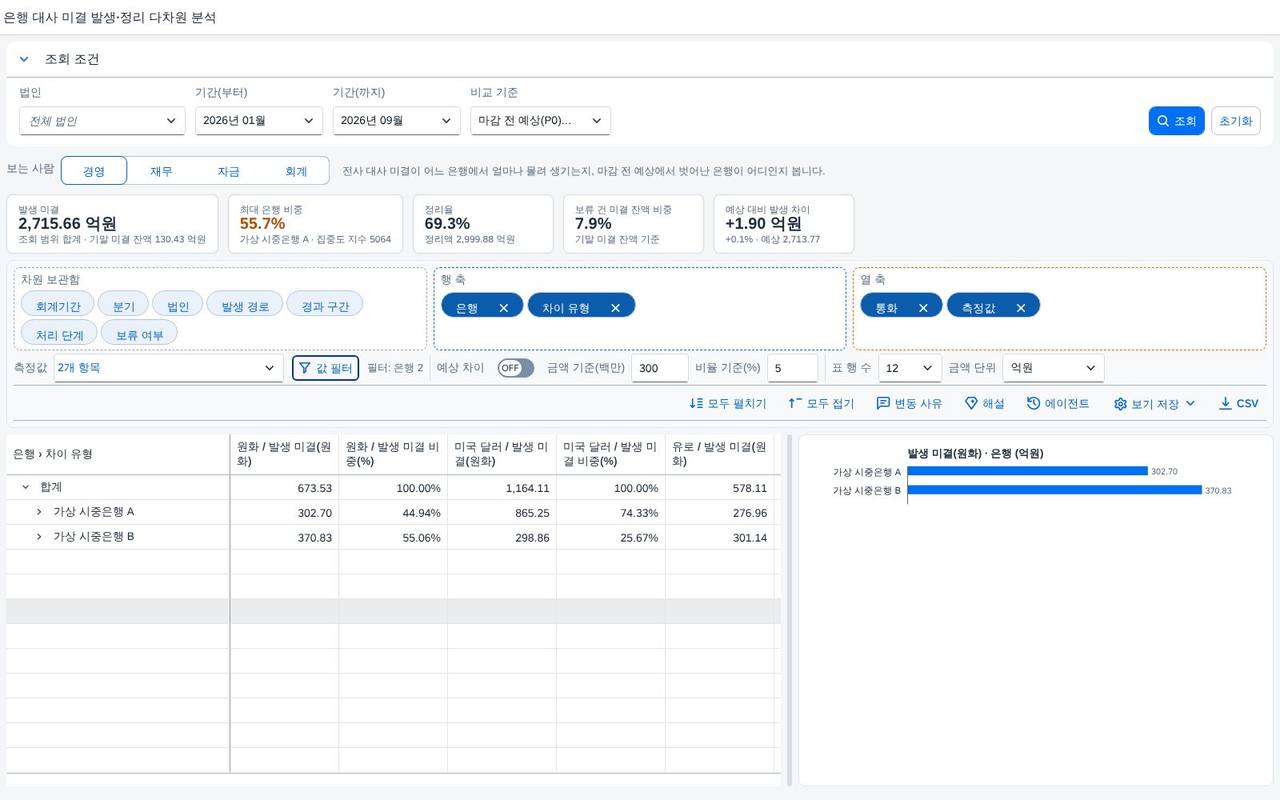Click the 조회 search button
The width and height of the screenshot is (1280, 800).
(x=1176, y=121)
